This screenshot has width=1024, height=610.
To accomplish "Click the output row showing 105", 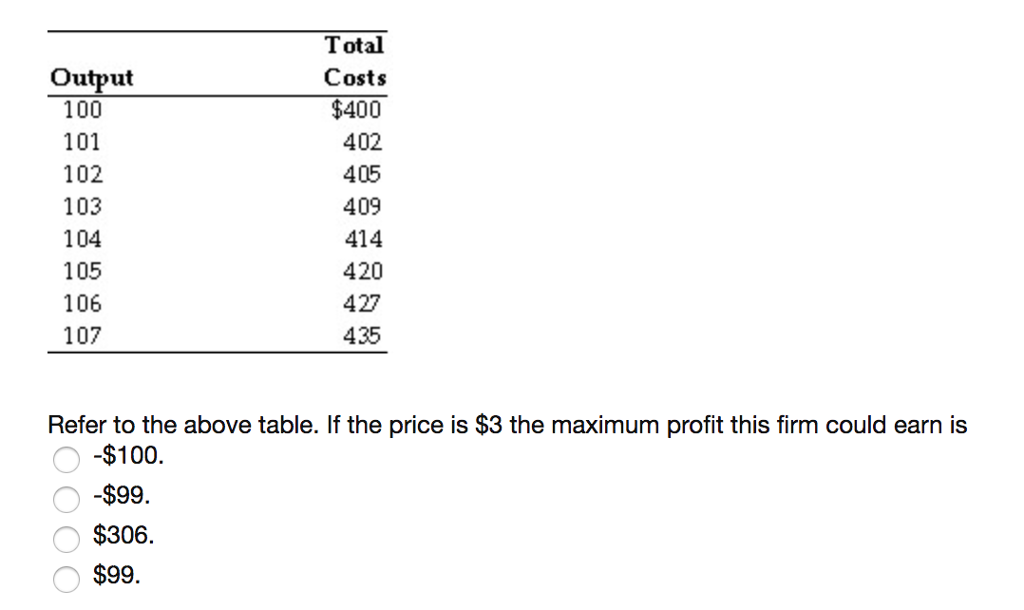I will click(84, 271).
